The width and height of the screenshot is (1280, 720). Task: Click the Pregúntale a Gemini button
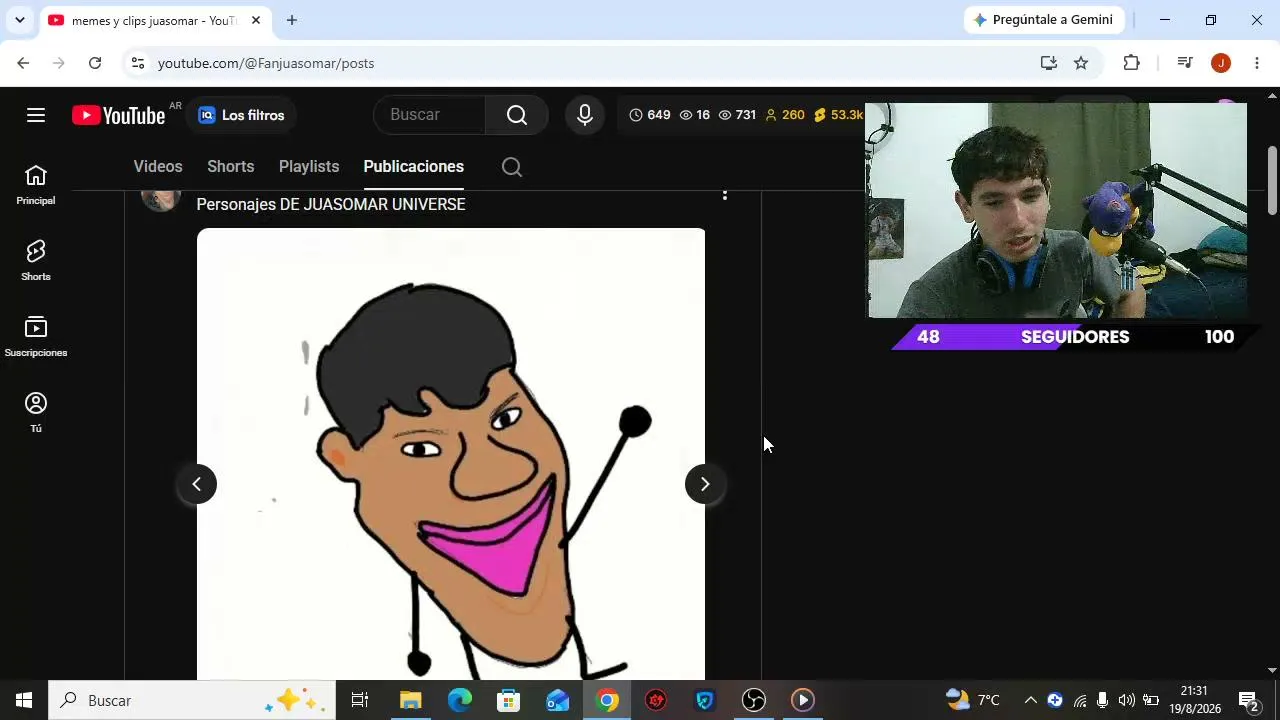[x=1044, y=20]
